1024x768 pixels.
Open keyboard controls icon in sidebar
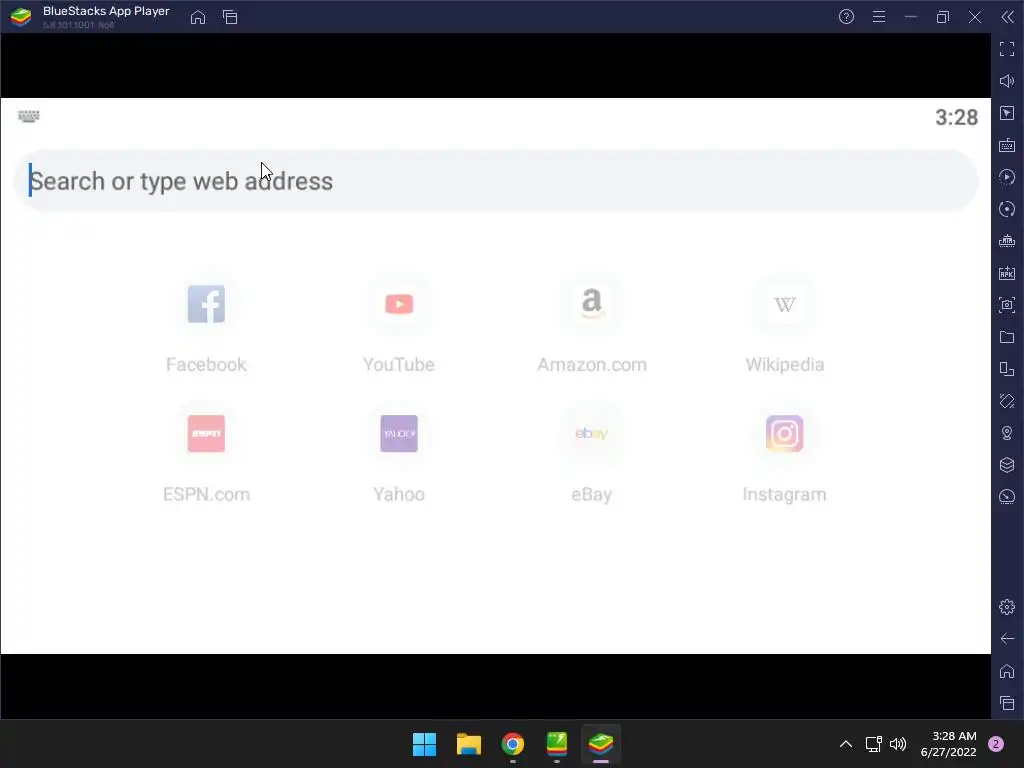1007,145
